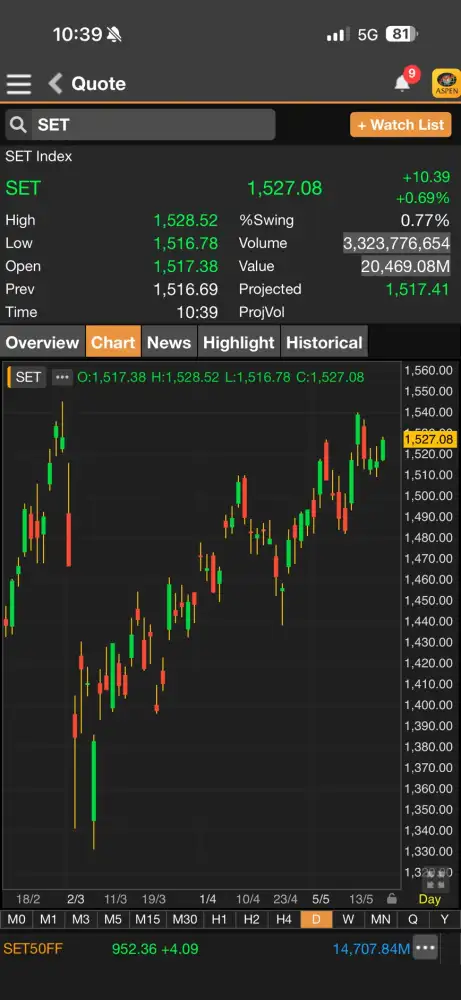This screenshot has width=461, height=1000.
Task: Select the M15 timeframe
Action: [148, 920]
